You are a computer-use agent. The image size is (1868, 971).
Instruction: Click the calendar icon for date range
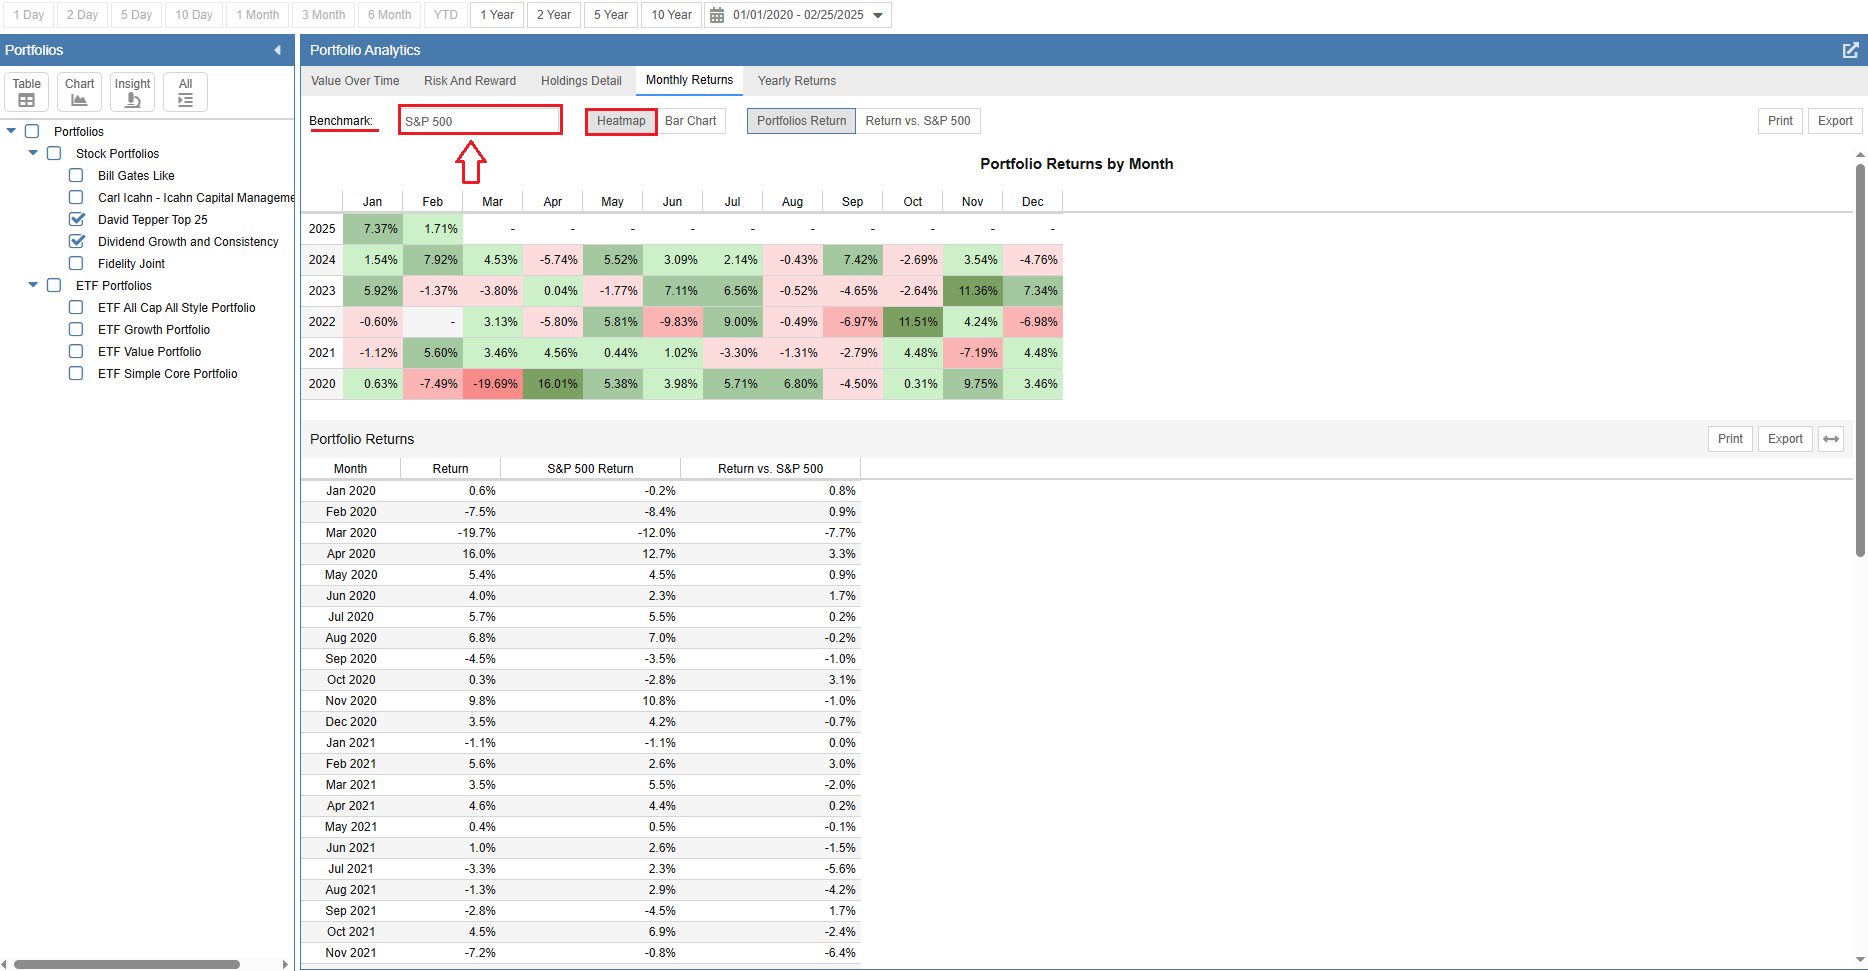pos(717,15)
